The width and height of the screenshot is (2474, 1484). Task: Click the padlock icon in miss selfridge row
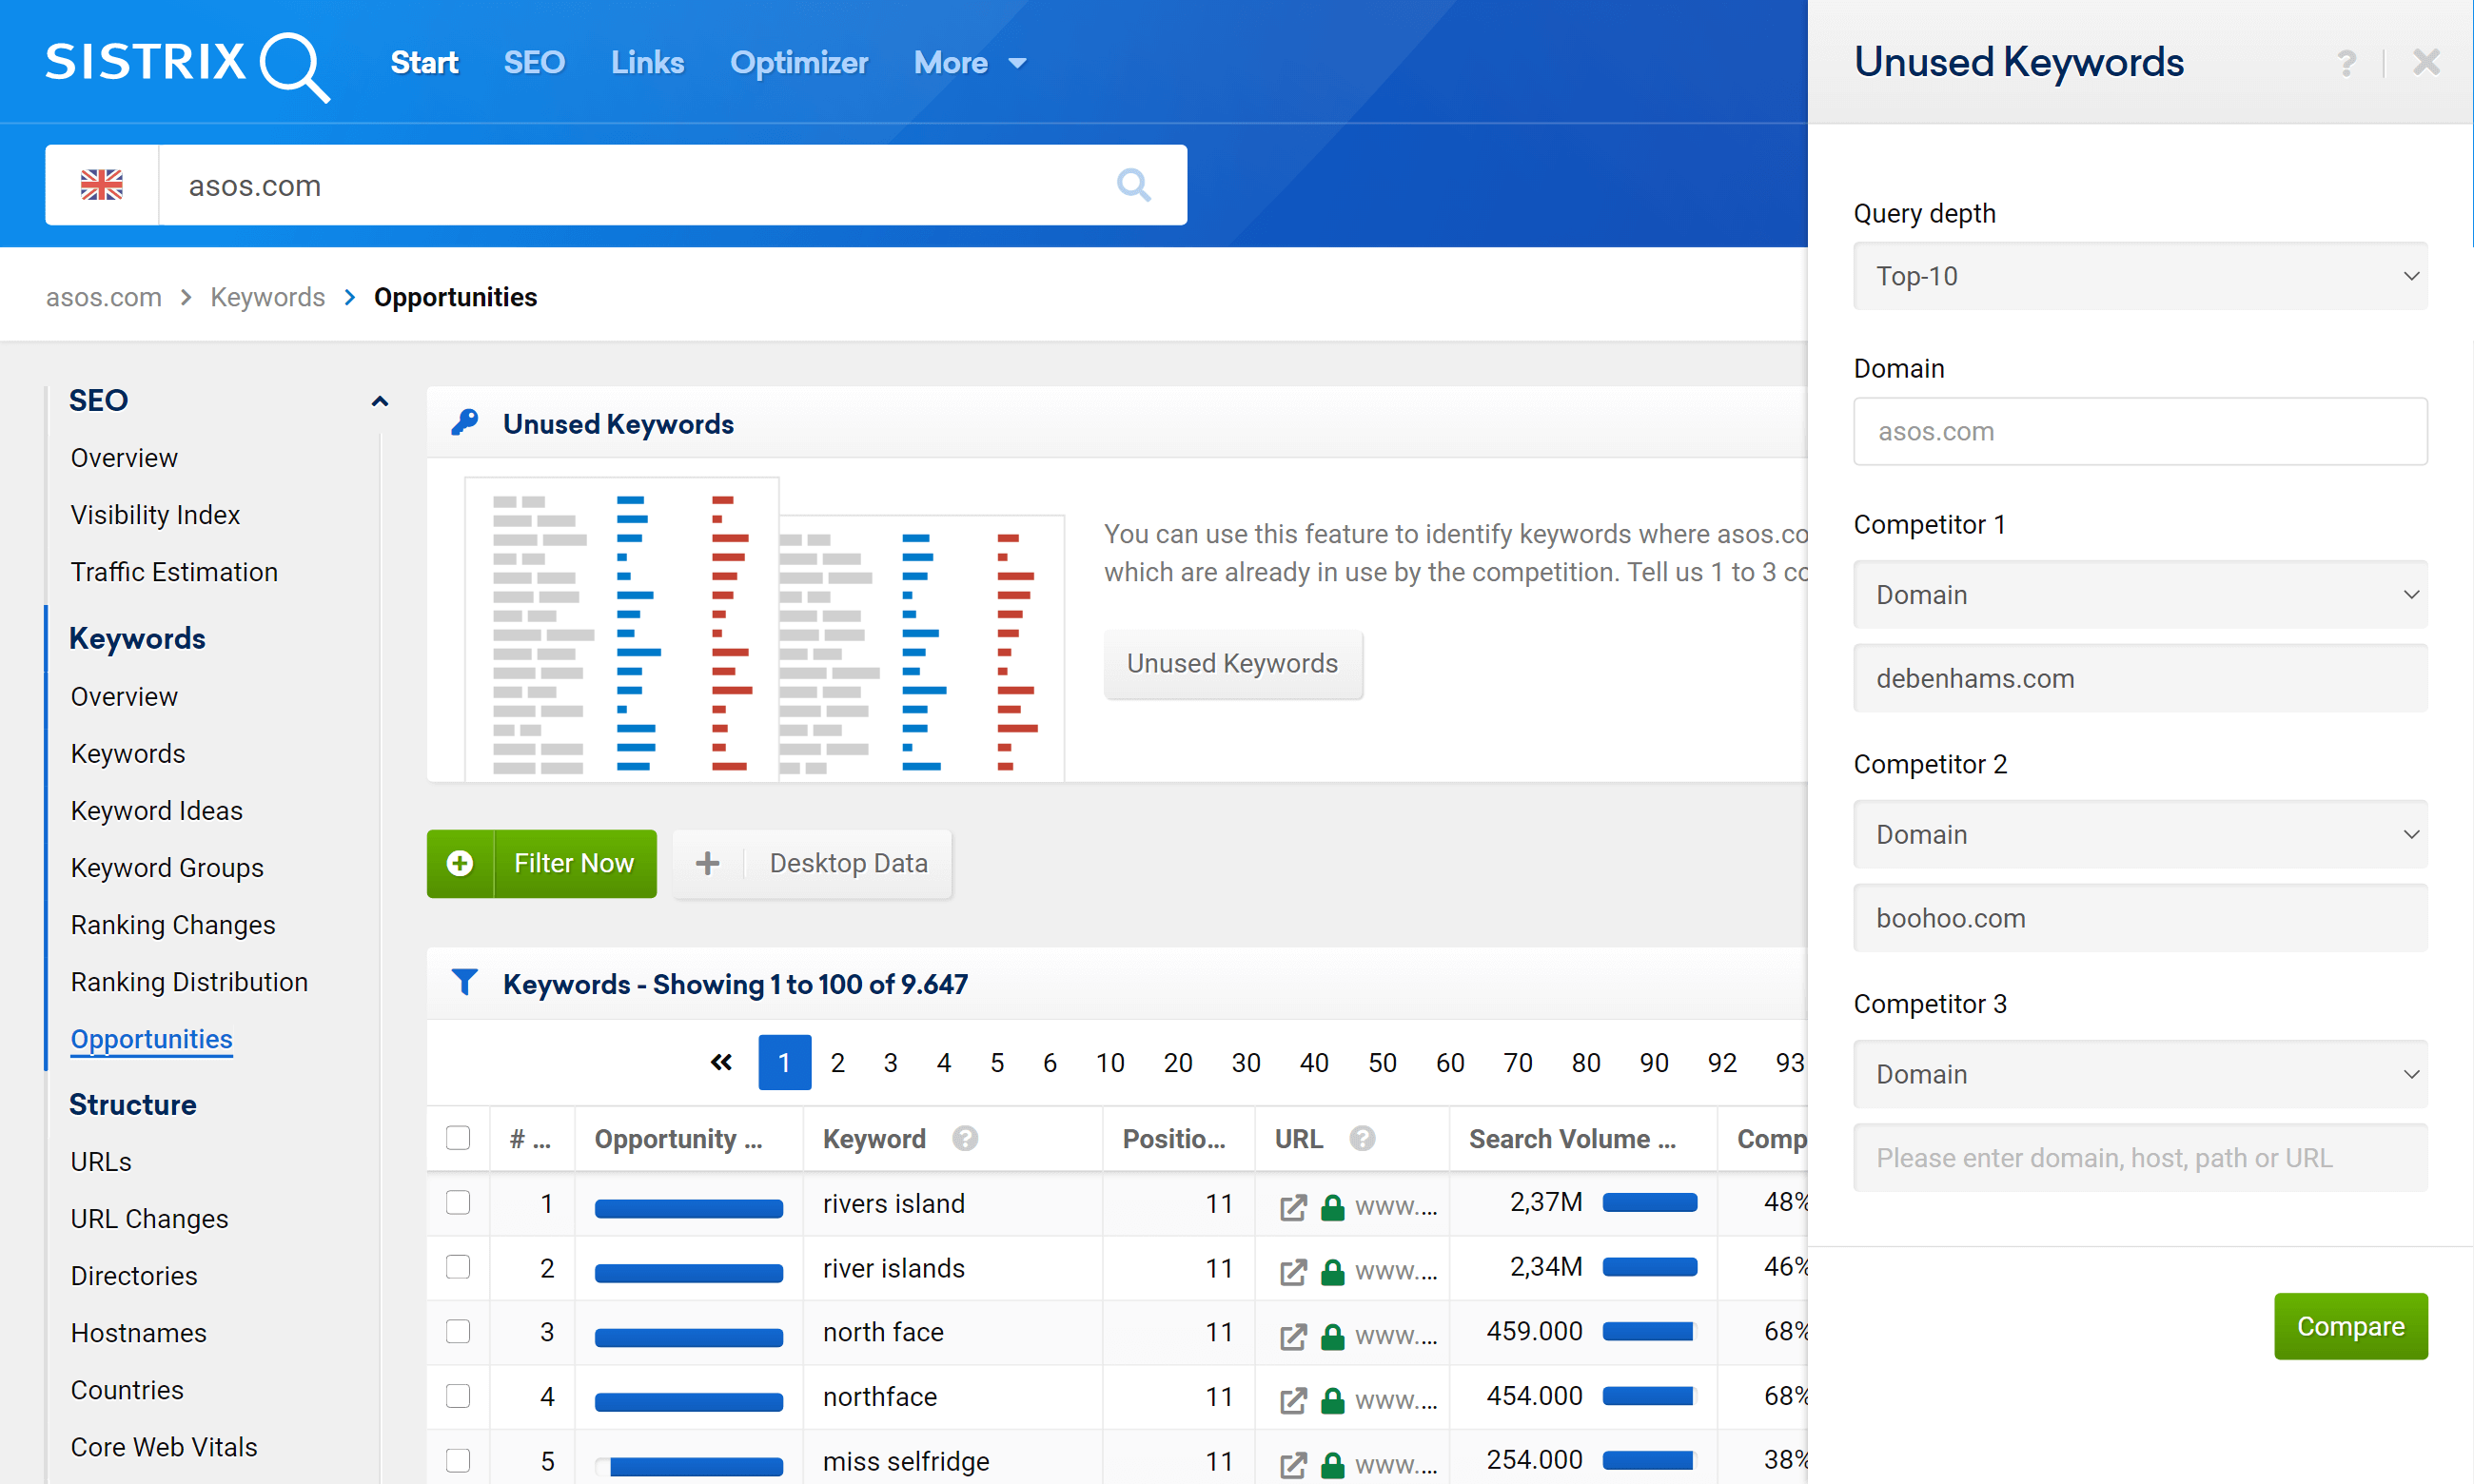click(1332, 1465)
